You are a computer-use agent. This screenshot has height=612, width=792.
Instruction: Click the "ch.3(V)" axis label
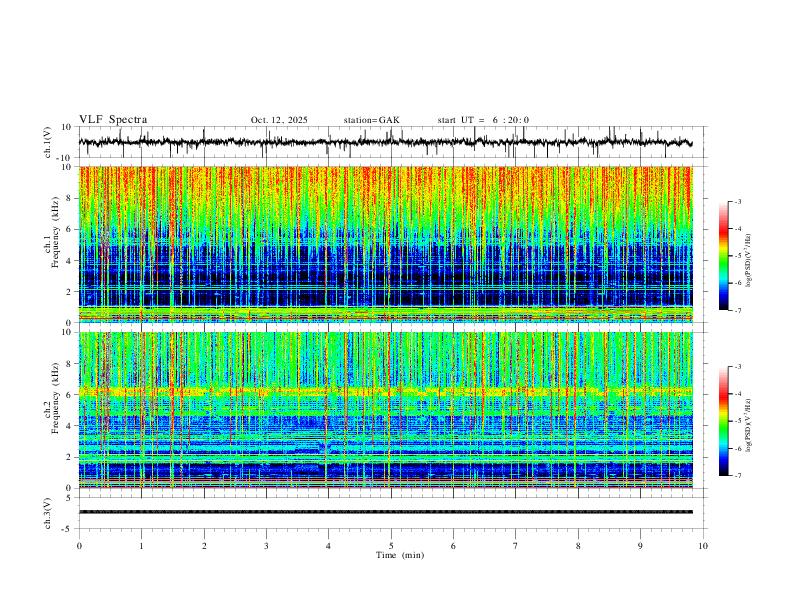48,514
